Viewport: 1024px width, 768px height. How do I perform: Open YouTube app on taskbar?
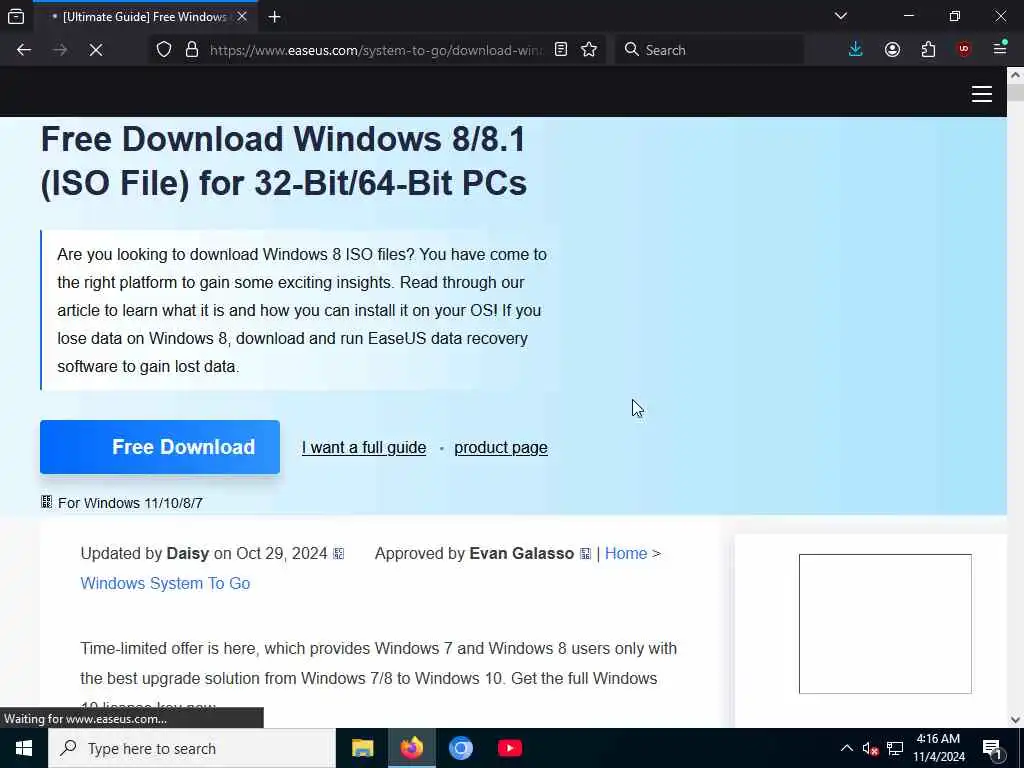point(509,748)
